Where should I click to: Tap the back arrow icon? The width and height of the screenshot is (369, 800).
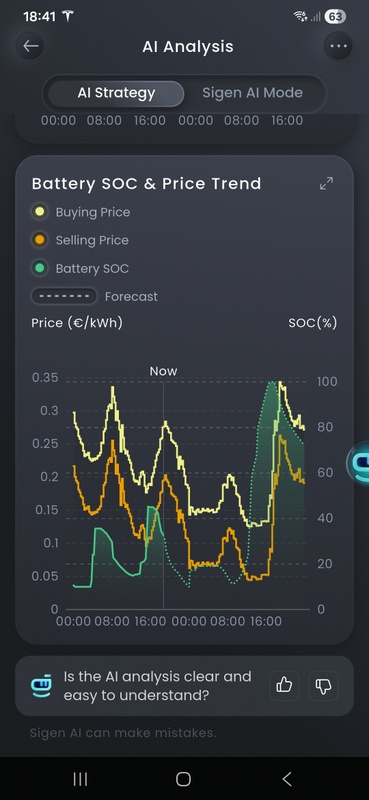(31, 46)
